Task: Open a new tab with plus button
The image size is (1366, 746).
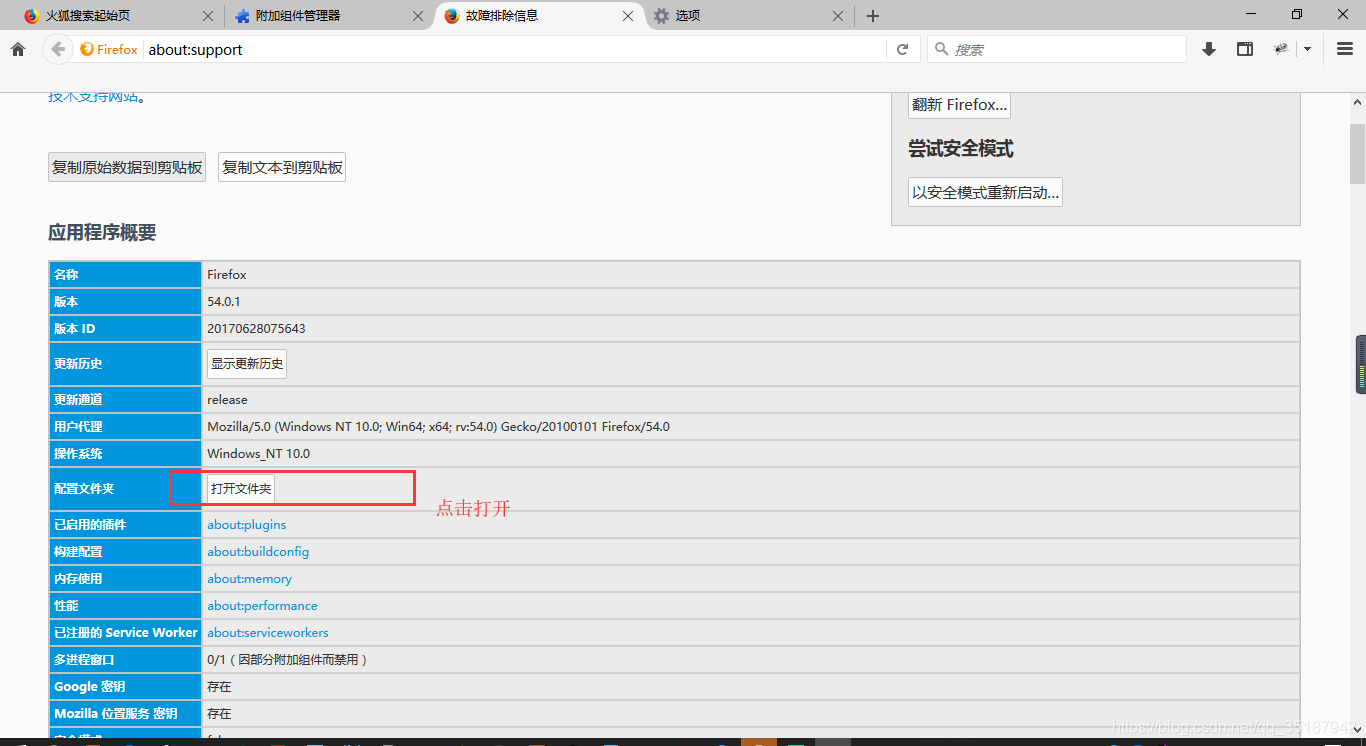Action: point(873,16)
